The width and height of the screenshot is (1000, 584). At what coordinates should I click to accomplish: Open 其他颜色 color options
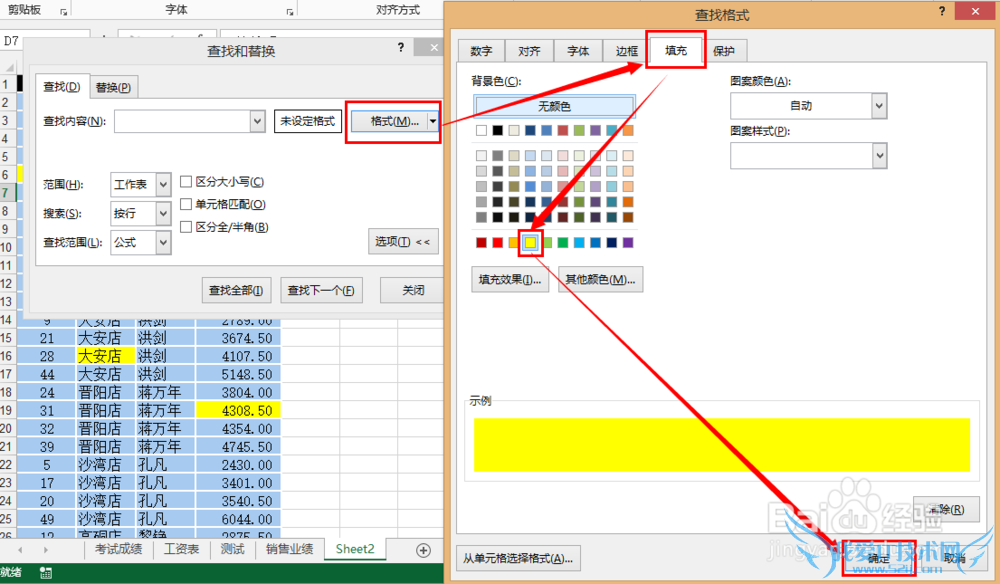pyautogui.click(x=600, y=280)
